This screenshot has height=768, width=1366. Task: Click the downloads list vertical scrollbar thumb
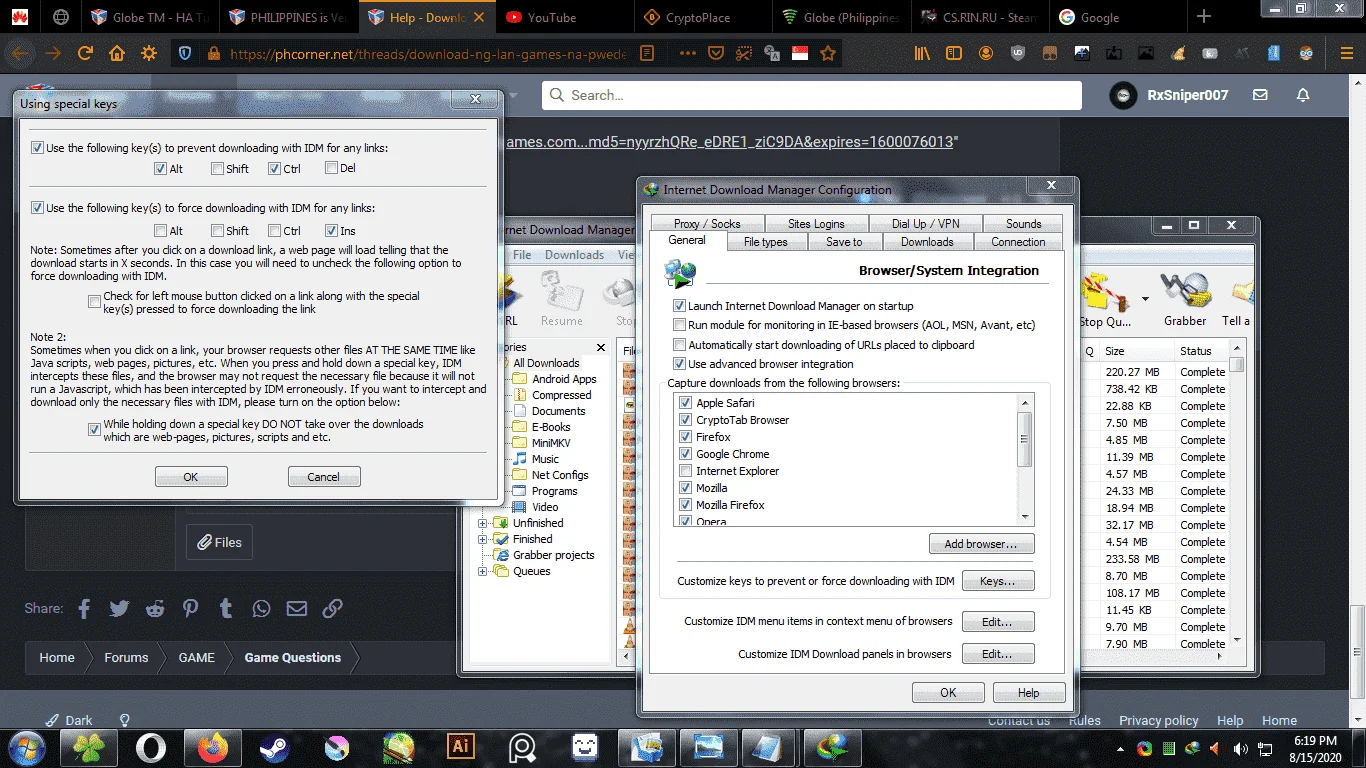click(1237, 365)
